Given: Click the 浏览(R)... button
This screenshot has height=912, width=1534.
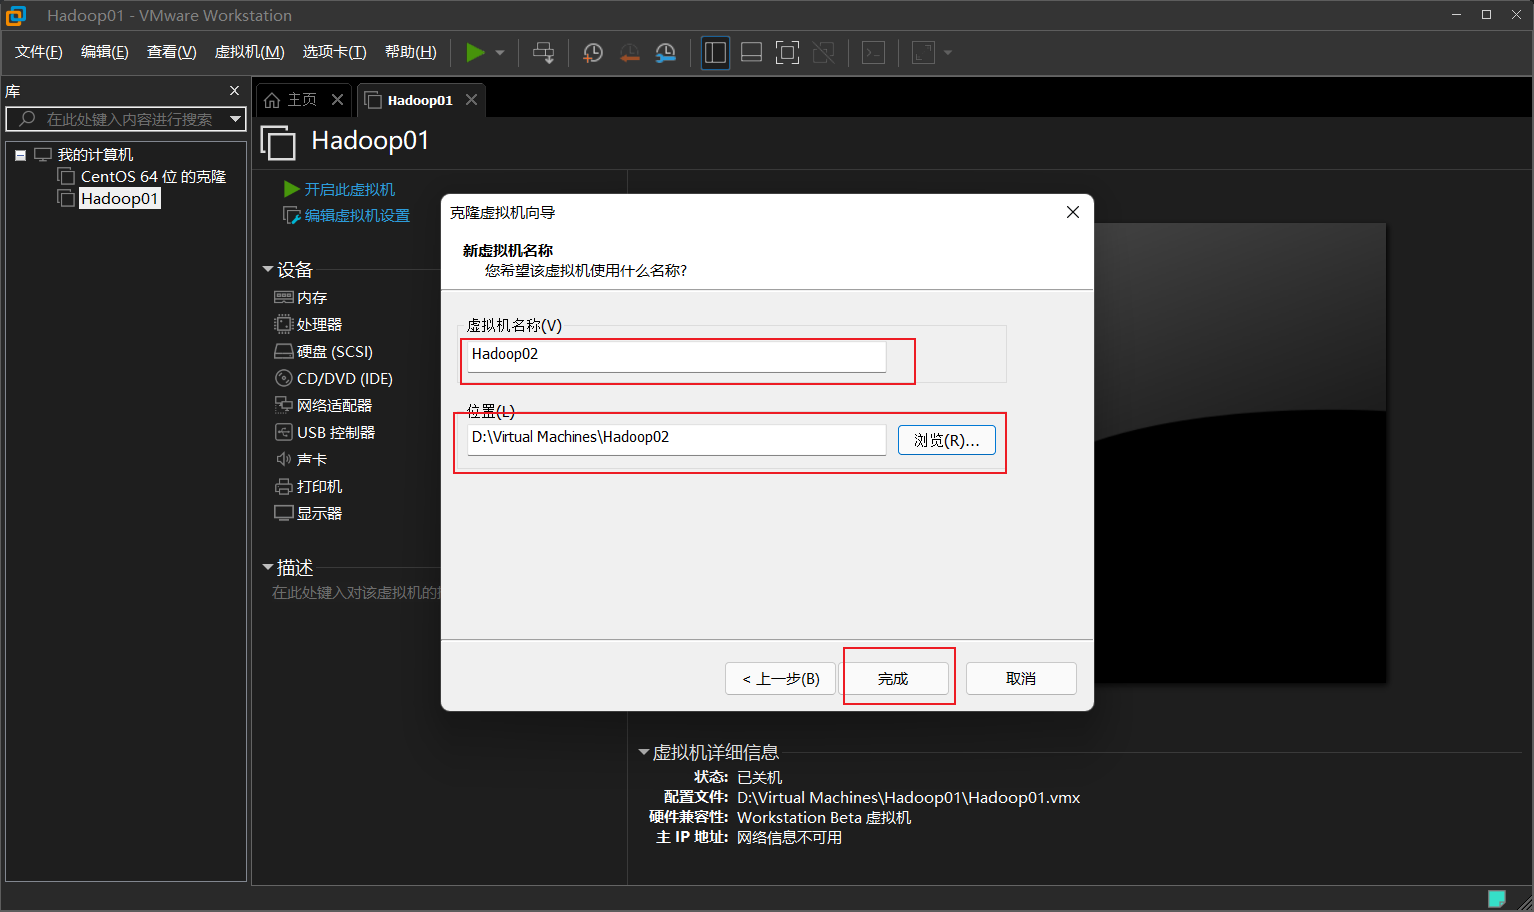Looking at the screenshot, I should (947, 440).
